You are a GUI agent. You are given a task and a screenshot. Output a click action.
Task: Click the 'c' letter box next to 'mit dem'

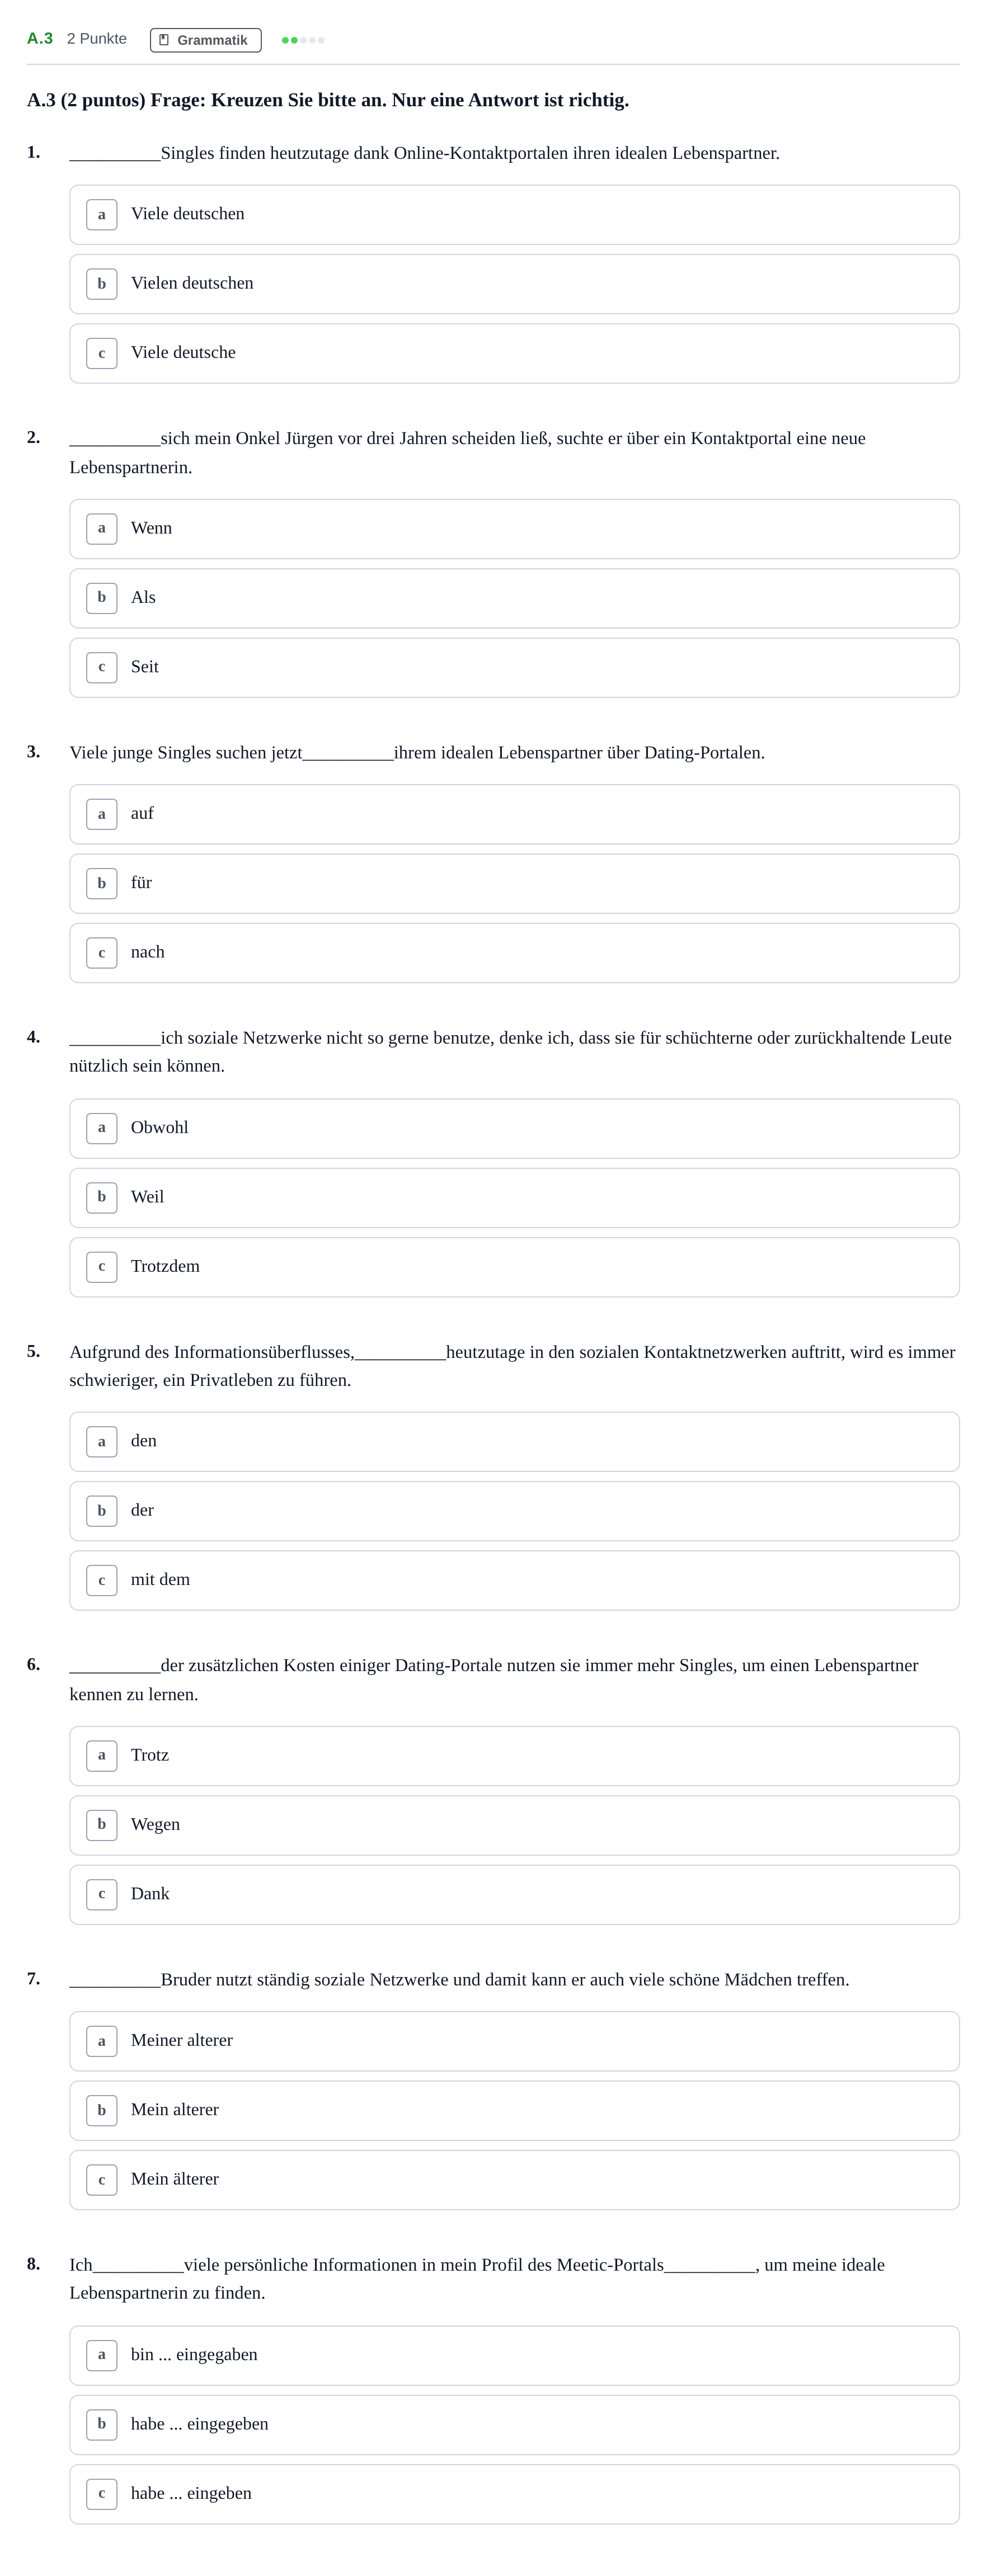coord(102,1581)
